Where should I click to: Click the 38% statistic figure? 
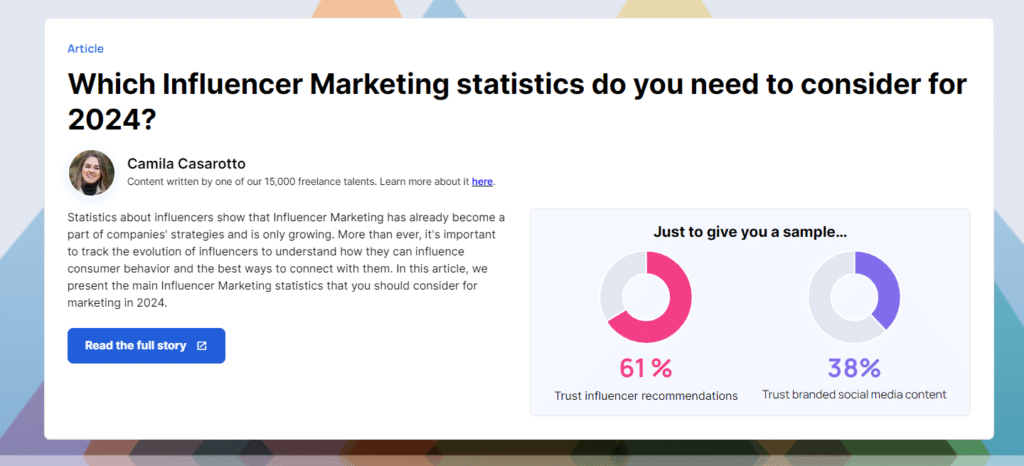854,368
